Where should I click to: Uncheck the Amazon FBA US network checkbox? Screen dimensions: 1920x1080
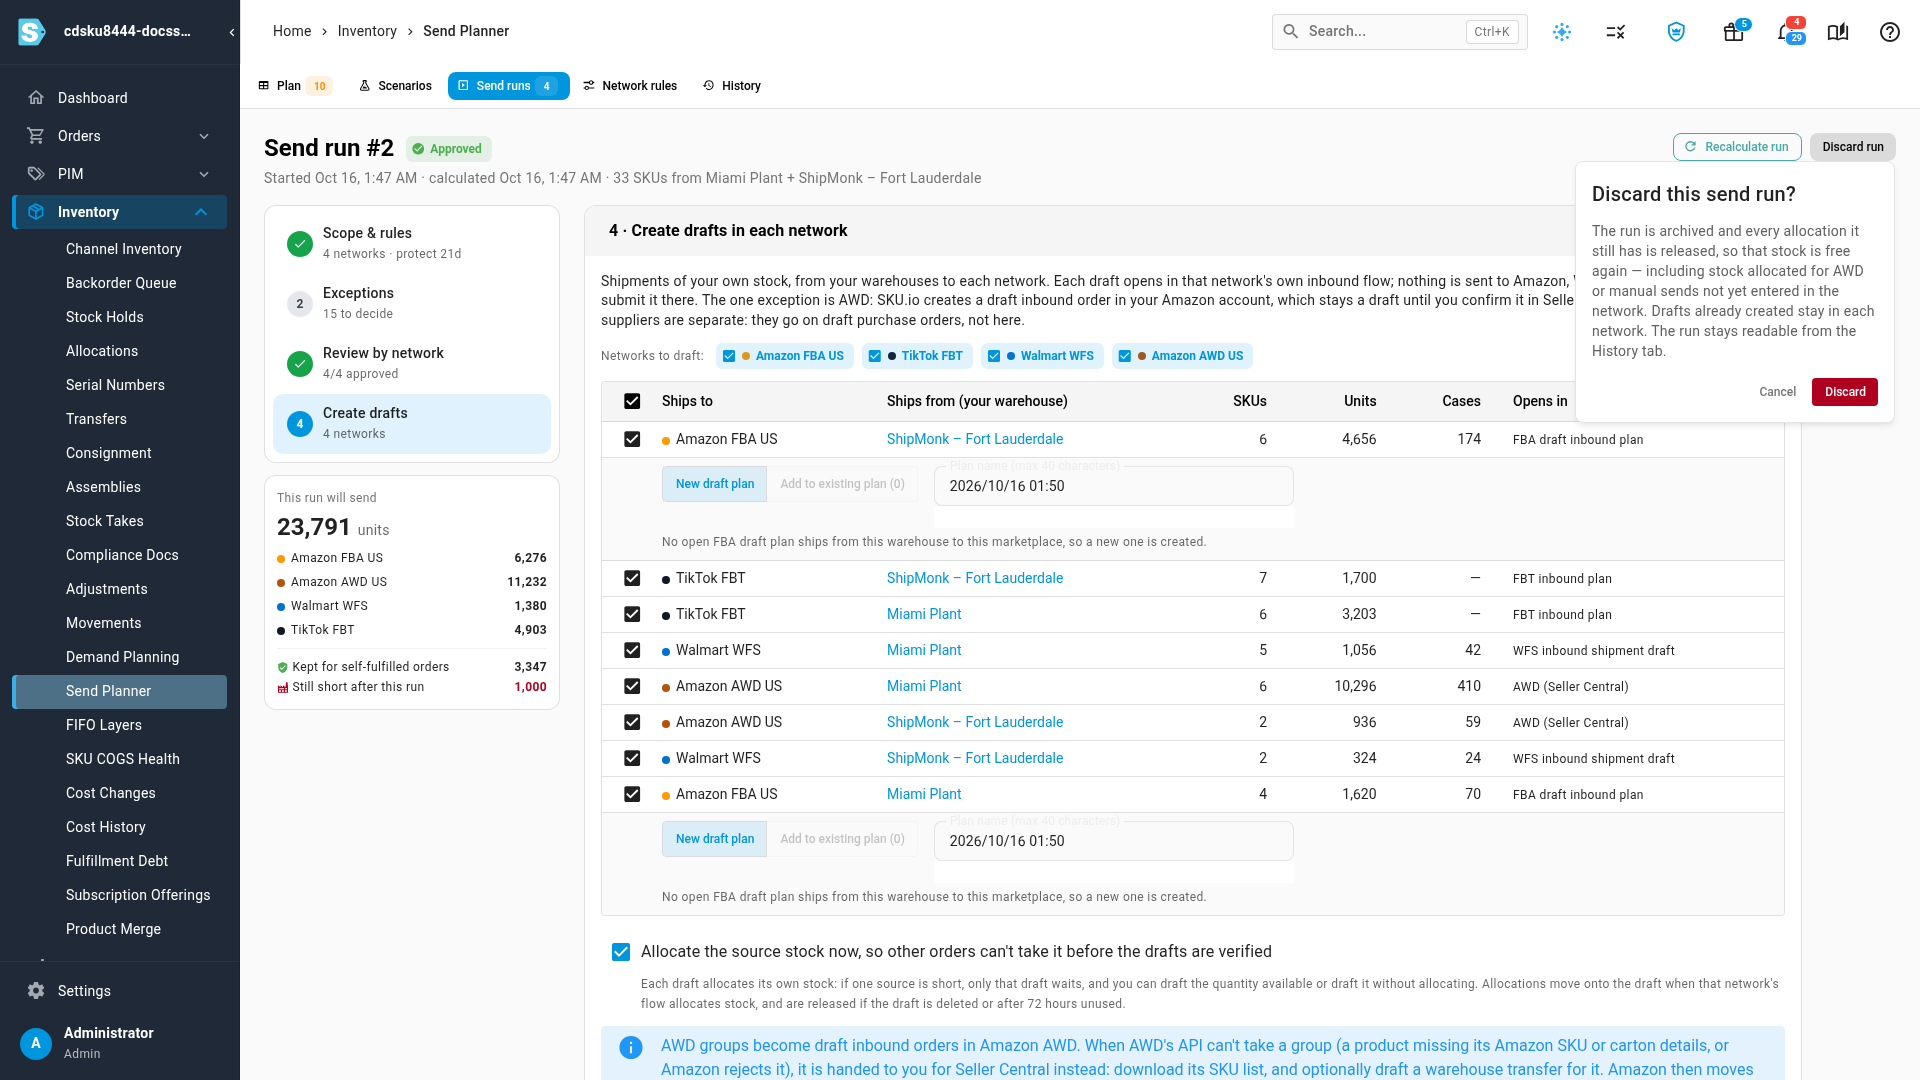click(x=729, y=356)
